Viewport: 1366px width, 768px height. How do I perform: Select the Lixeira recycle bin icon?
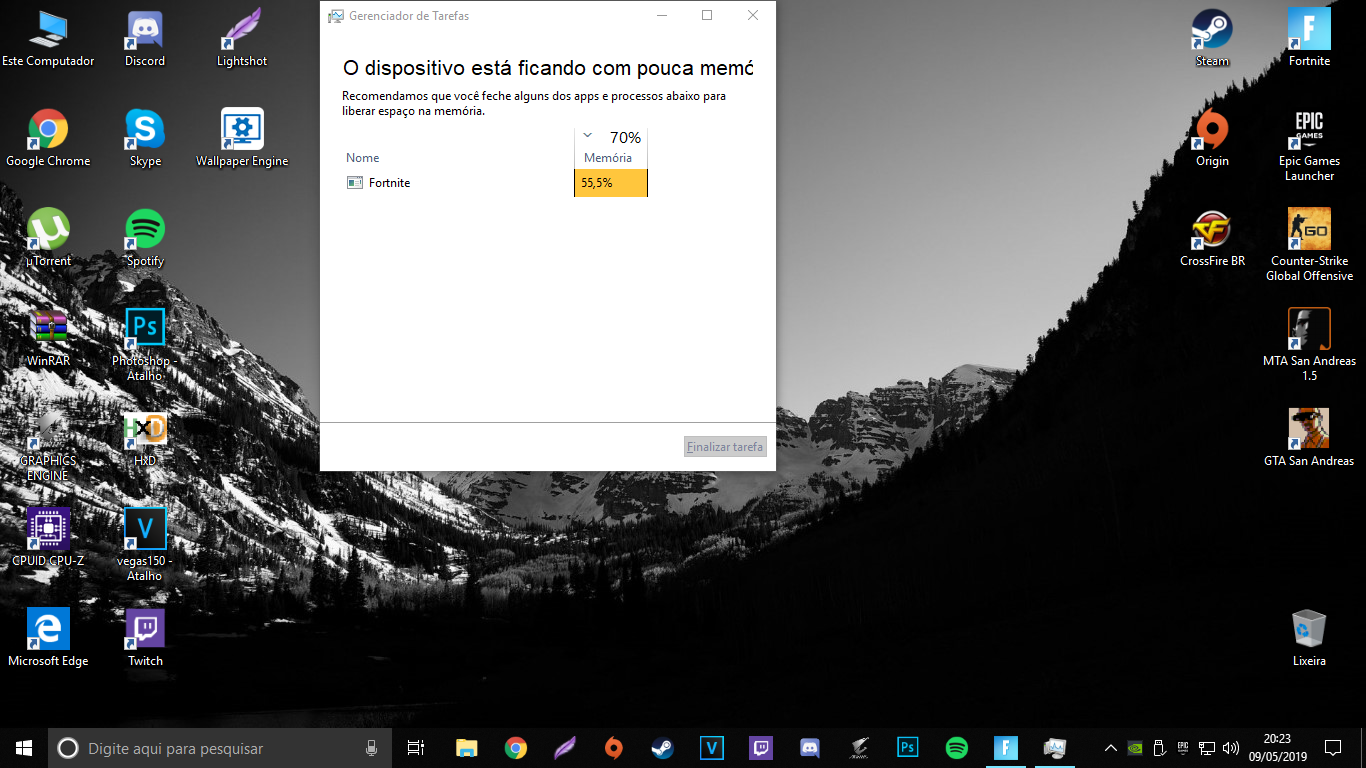pos(1309,638)
